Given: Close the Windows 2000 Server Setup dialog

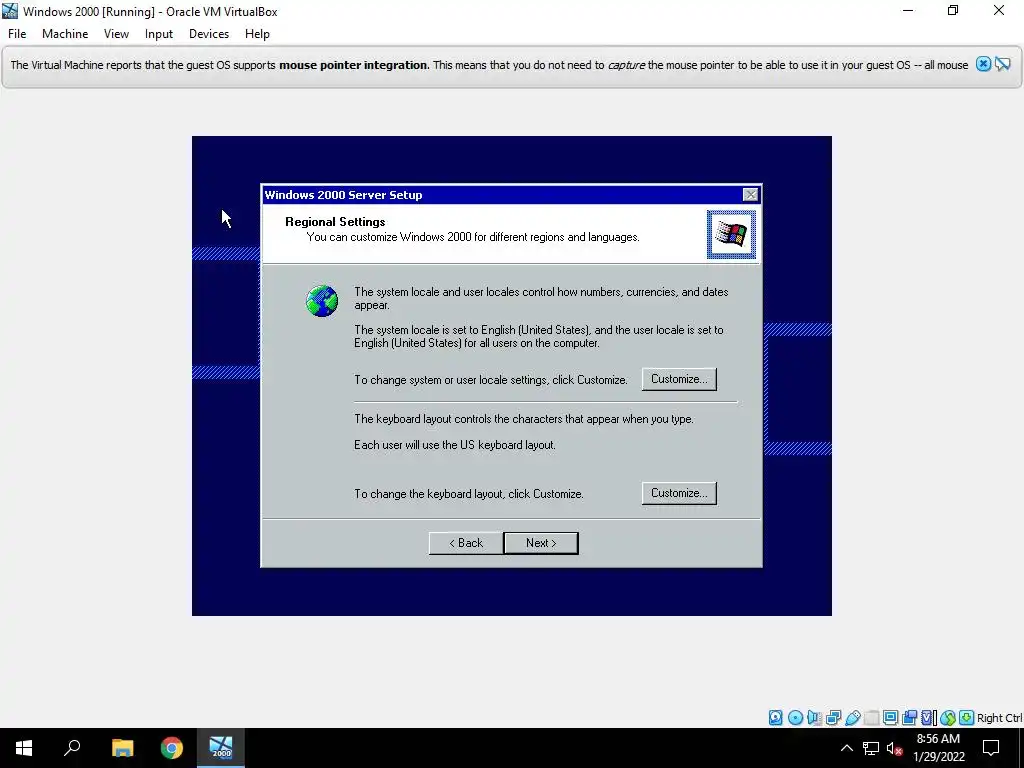Looking at the screenshot, I should point(750,195).
